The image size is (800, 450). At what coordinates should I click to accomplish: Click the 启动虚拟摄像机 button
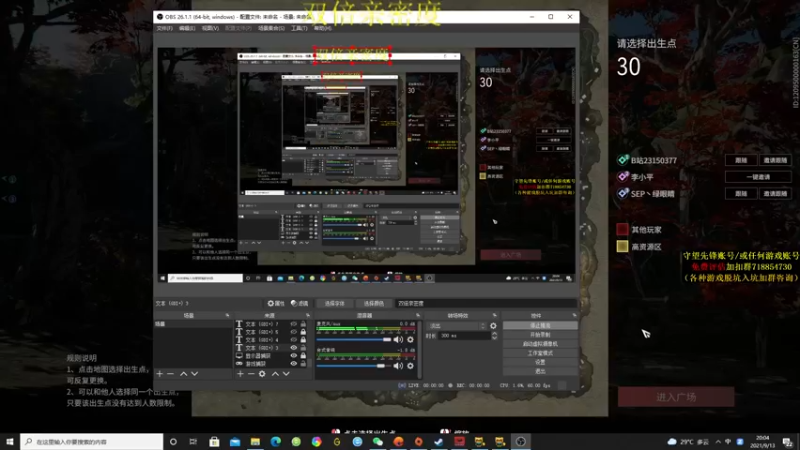pyautogui.click(x=540, y=344)
